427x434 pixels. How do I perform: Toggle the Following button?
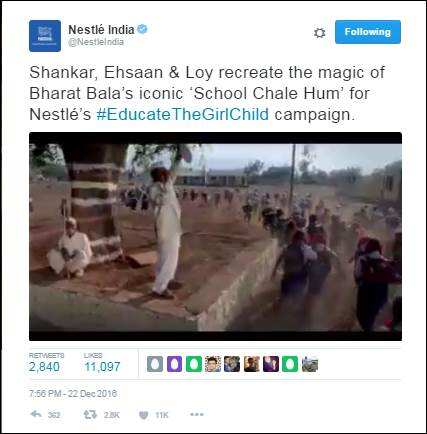pos(368,32)
